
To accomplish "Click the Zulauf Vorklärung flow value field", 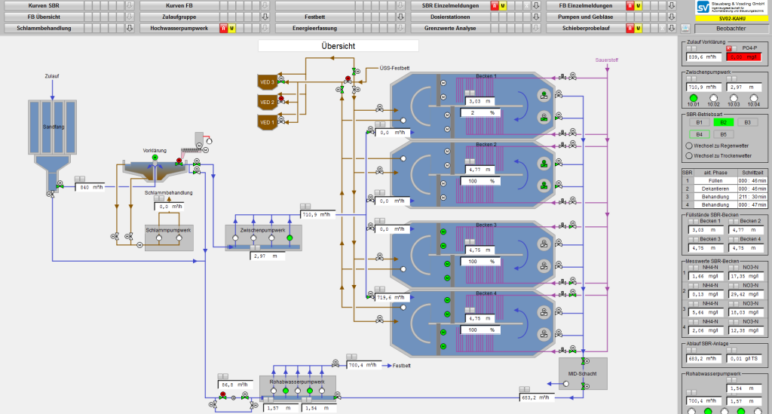I will click(702, 57).
